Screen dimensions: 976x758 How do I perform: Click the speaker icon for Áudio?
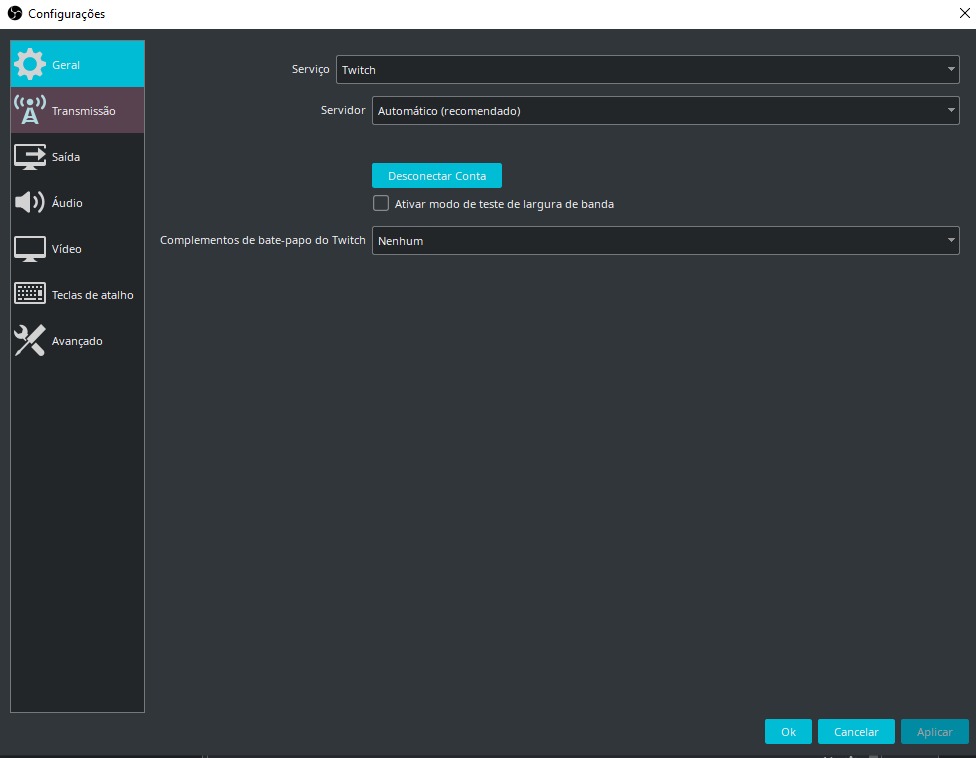coord(30,203)
